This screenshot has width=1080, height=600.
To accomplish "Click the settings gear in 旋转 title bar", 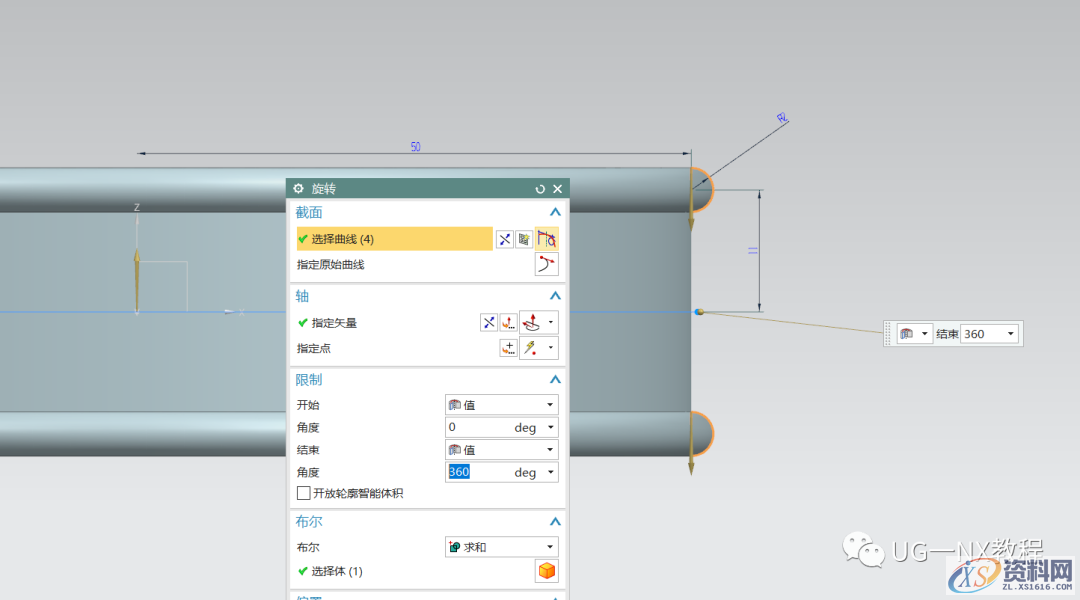I will [298, 188].
